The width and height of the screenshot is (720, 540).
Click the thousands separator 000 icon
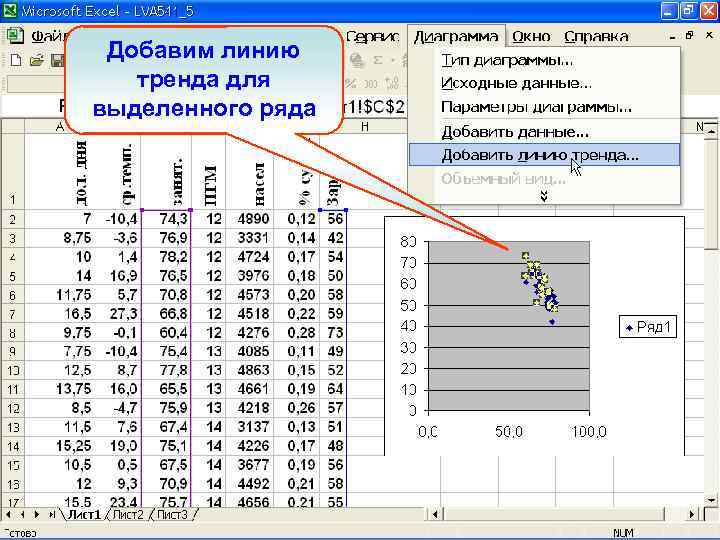[x=371, y=84]
